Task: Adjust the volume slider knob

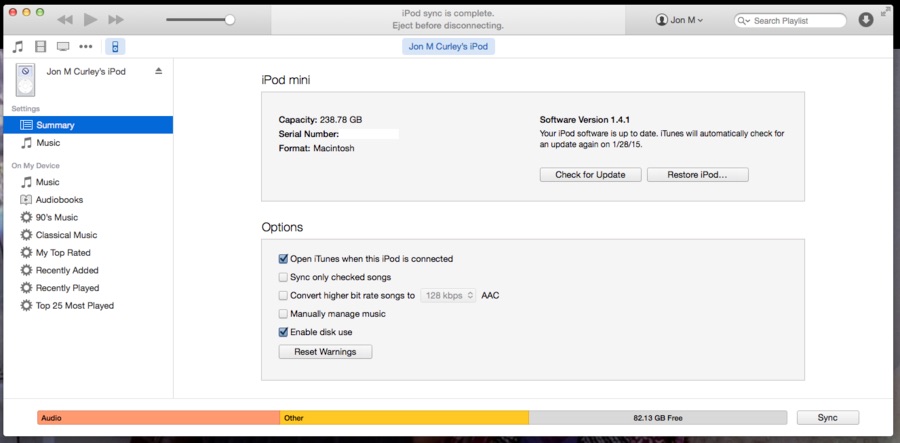Action: [x=230, y=20]
